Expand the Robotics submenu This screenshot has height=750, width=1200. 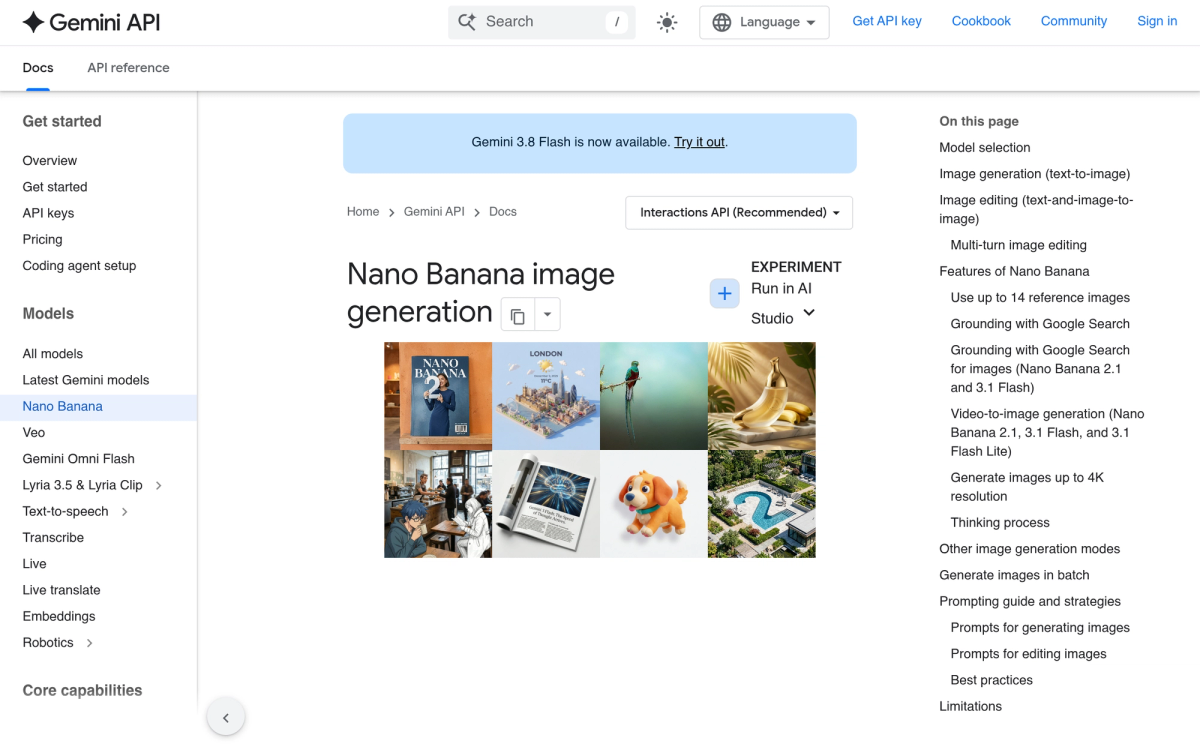click(90, 643)
